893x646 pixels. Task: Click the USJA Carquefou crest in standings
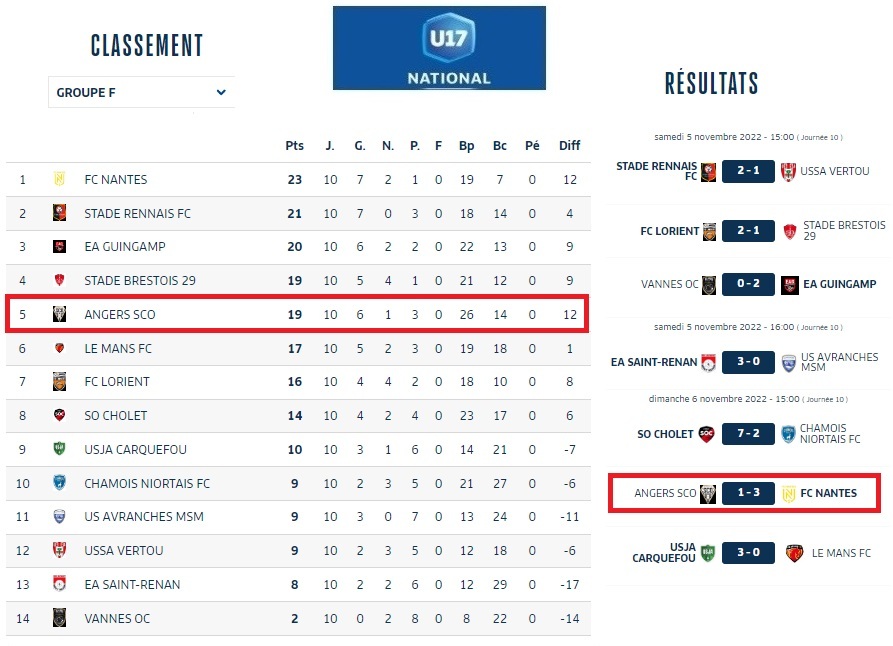point(59,449)
